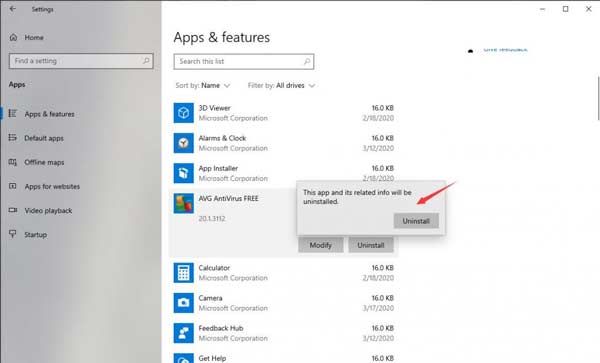The height and width of the screenshot is (363, 600).
Task: Click the vertical scrollbar thumb
Action: click(x=598, y=98)
